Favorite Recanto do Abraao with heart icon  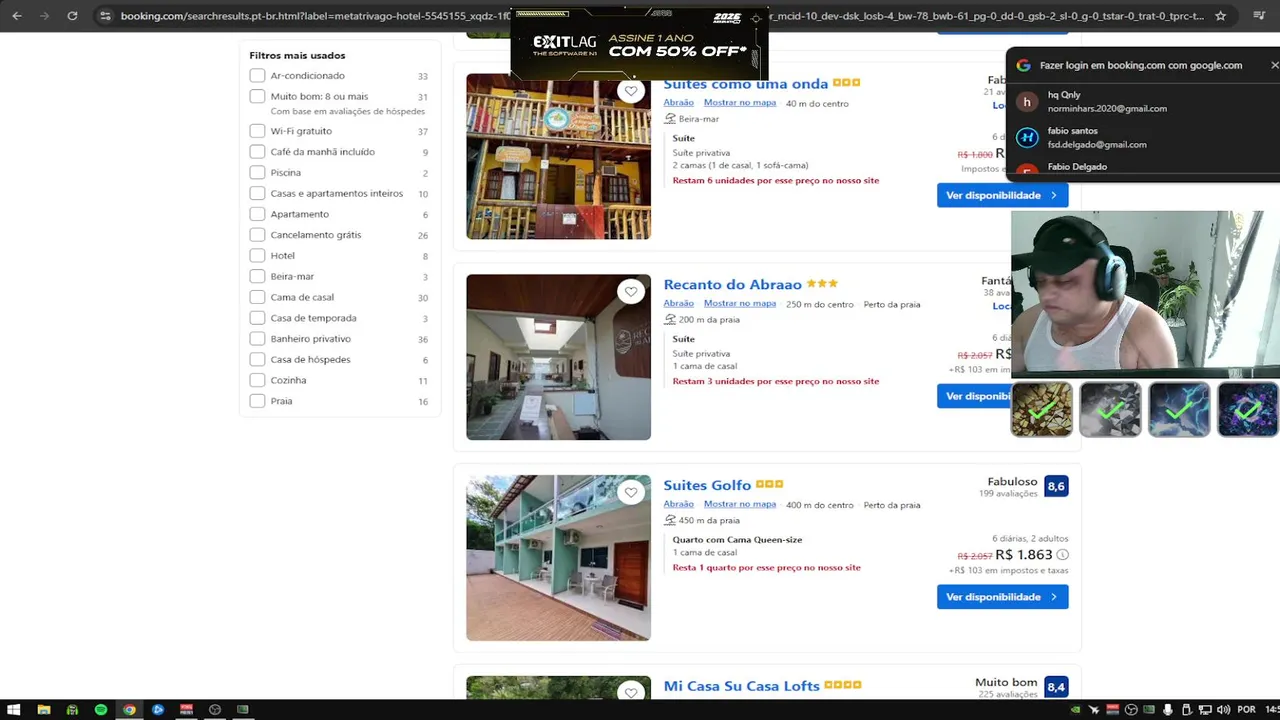tap(631, 291)
